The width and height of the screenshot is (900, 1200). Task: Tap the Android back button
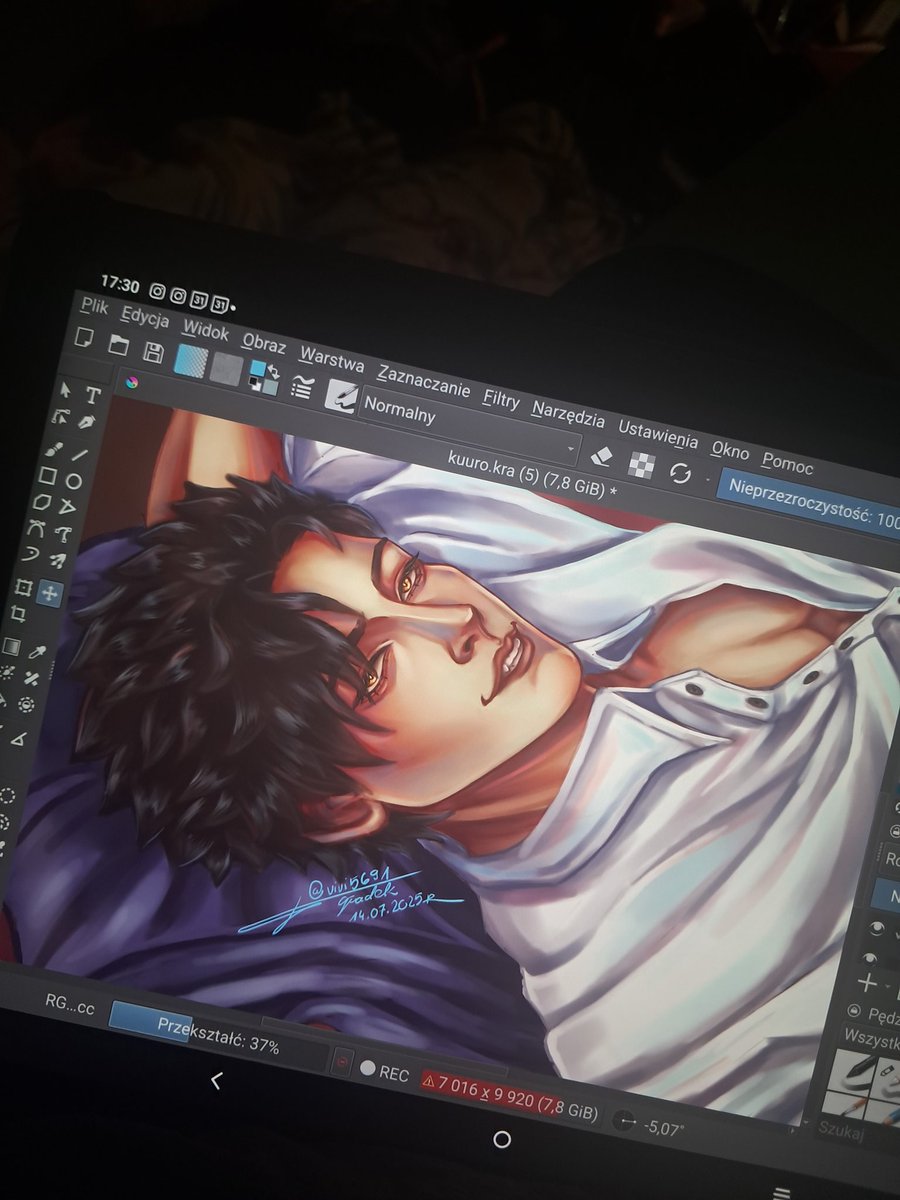[x=216, y=1080]
